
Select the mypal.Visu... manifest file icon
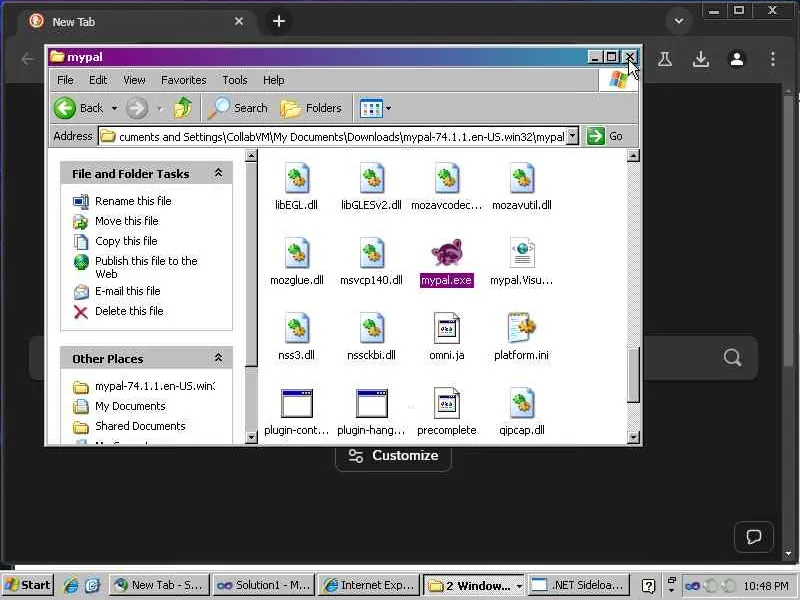pos(521,253)
